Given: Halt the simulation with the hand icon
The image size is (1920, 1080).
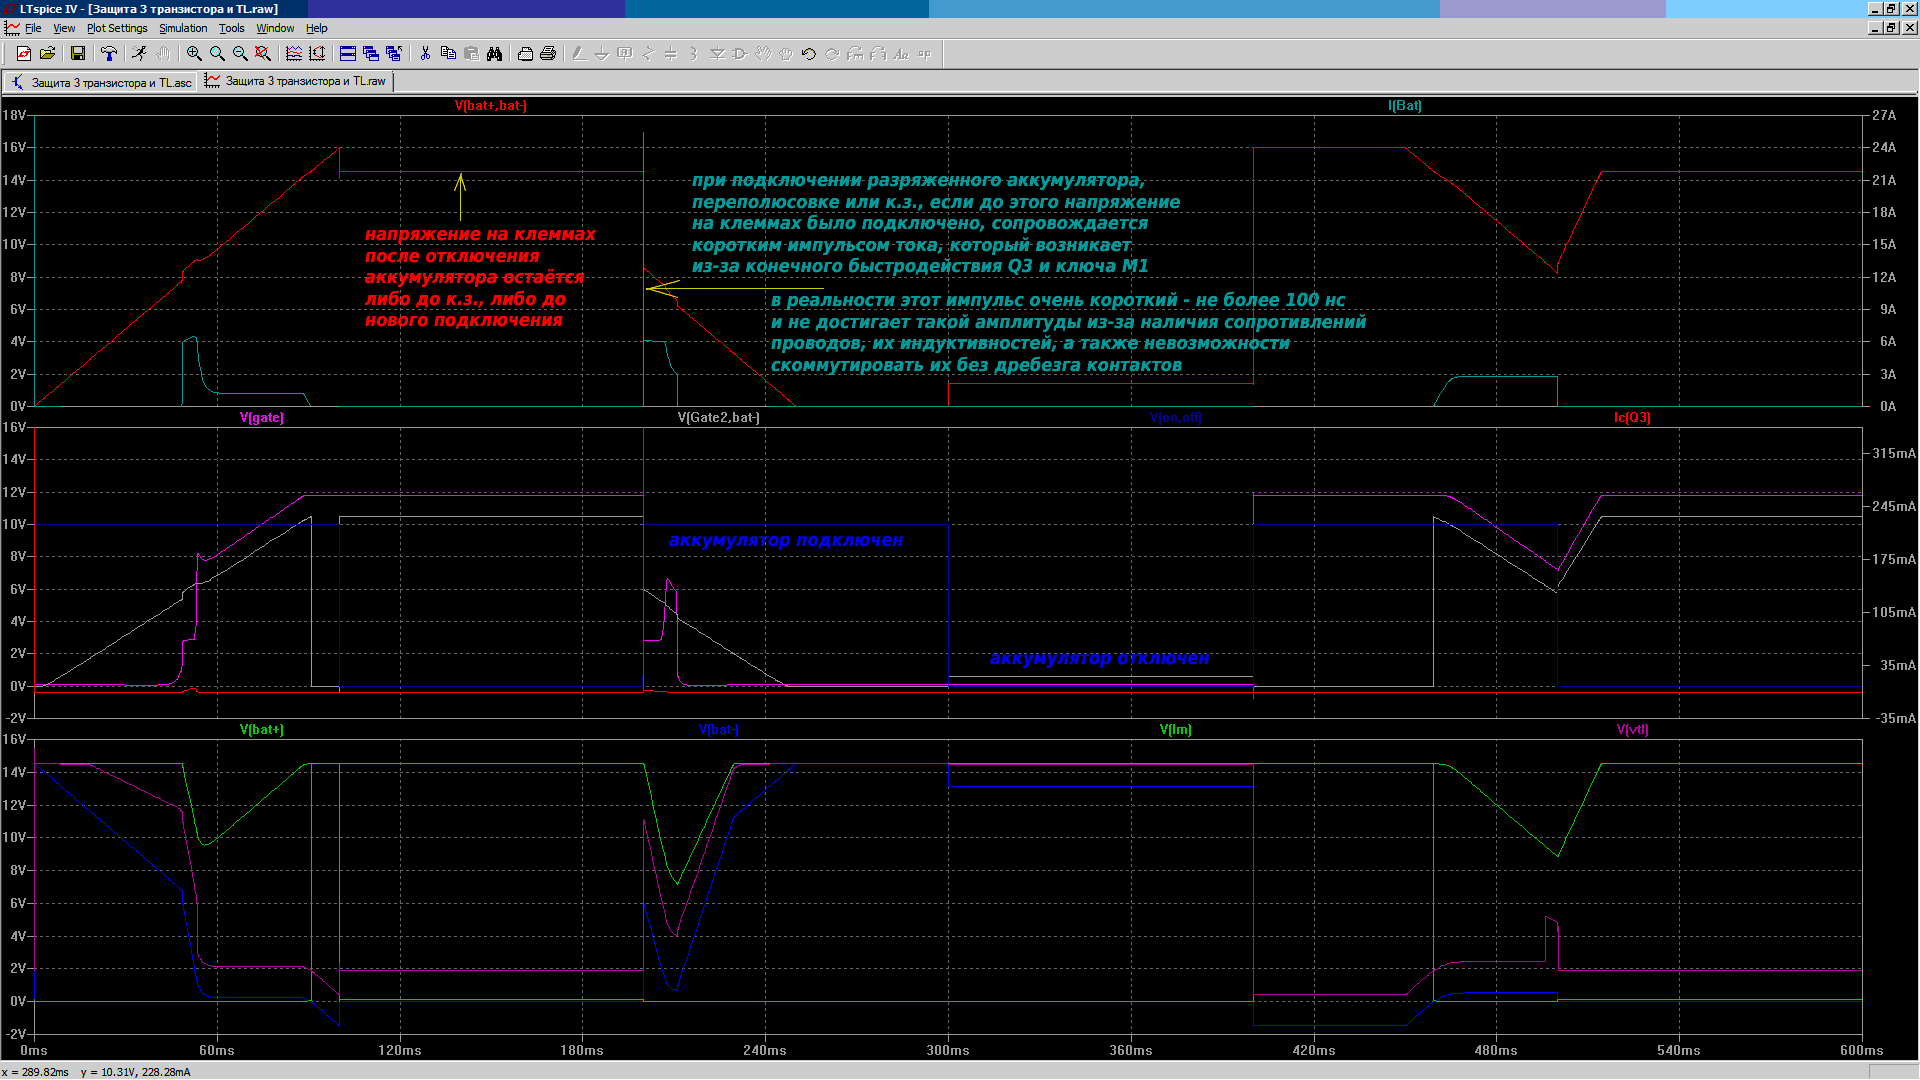Looking at the screenshot, I should pos(163,54).
